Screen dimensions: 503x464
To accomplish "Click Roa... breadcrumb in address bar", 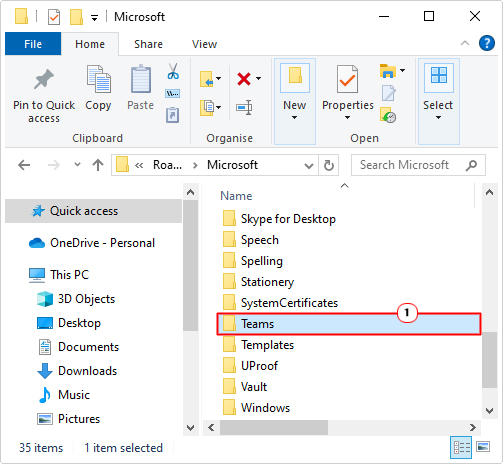I will pyautogui.click(x=167, y=165).
